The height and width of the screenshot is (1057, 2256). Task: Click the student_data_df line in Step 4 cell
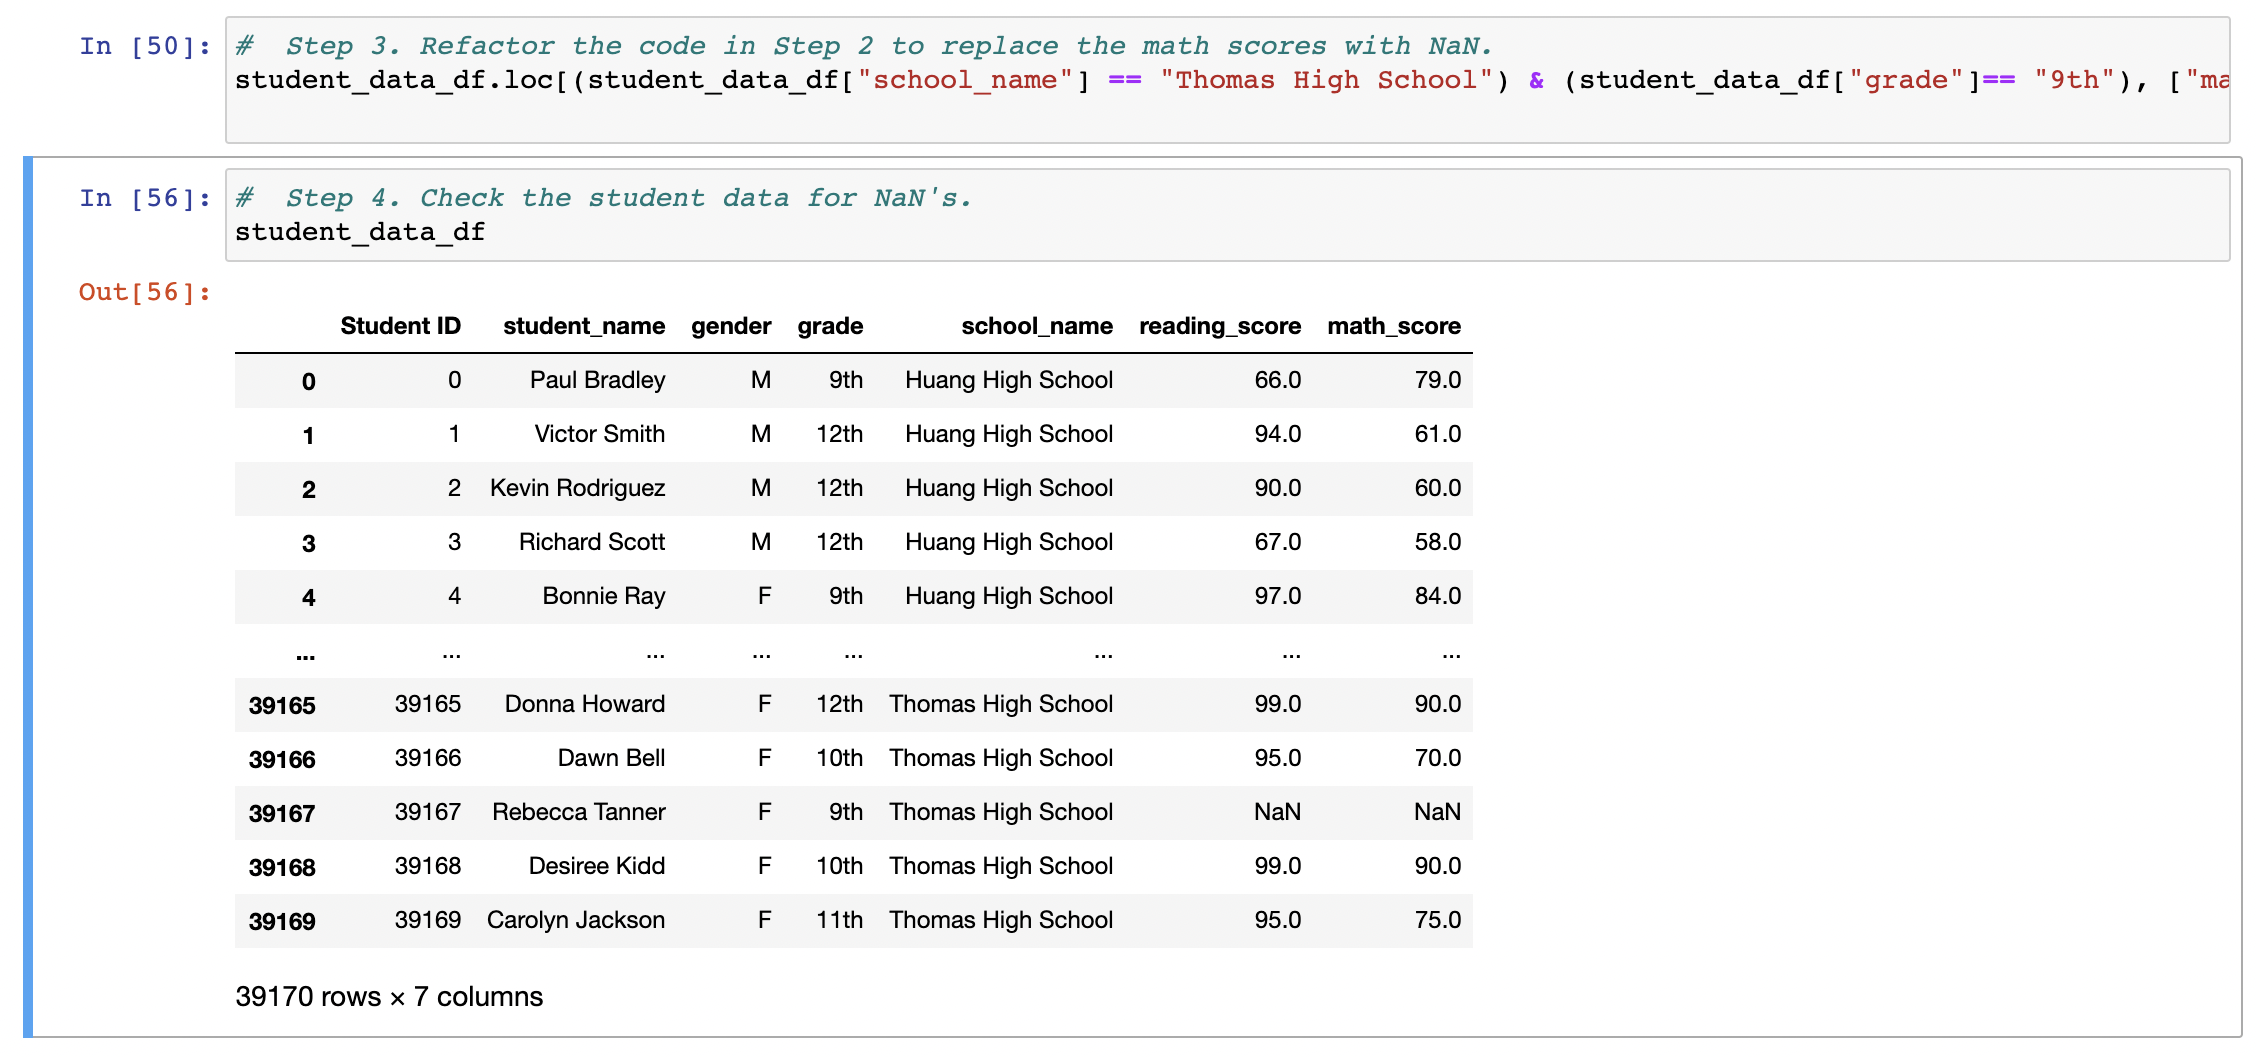coord(359,231)
